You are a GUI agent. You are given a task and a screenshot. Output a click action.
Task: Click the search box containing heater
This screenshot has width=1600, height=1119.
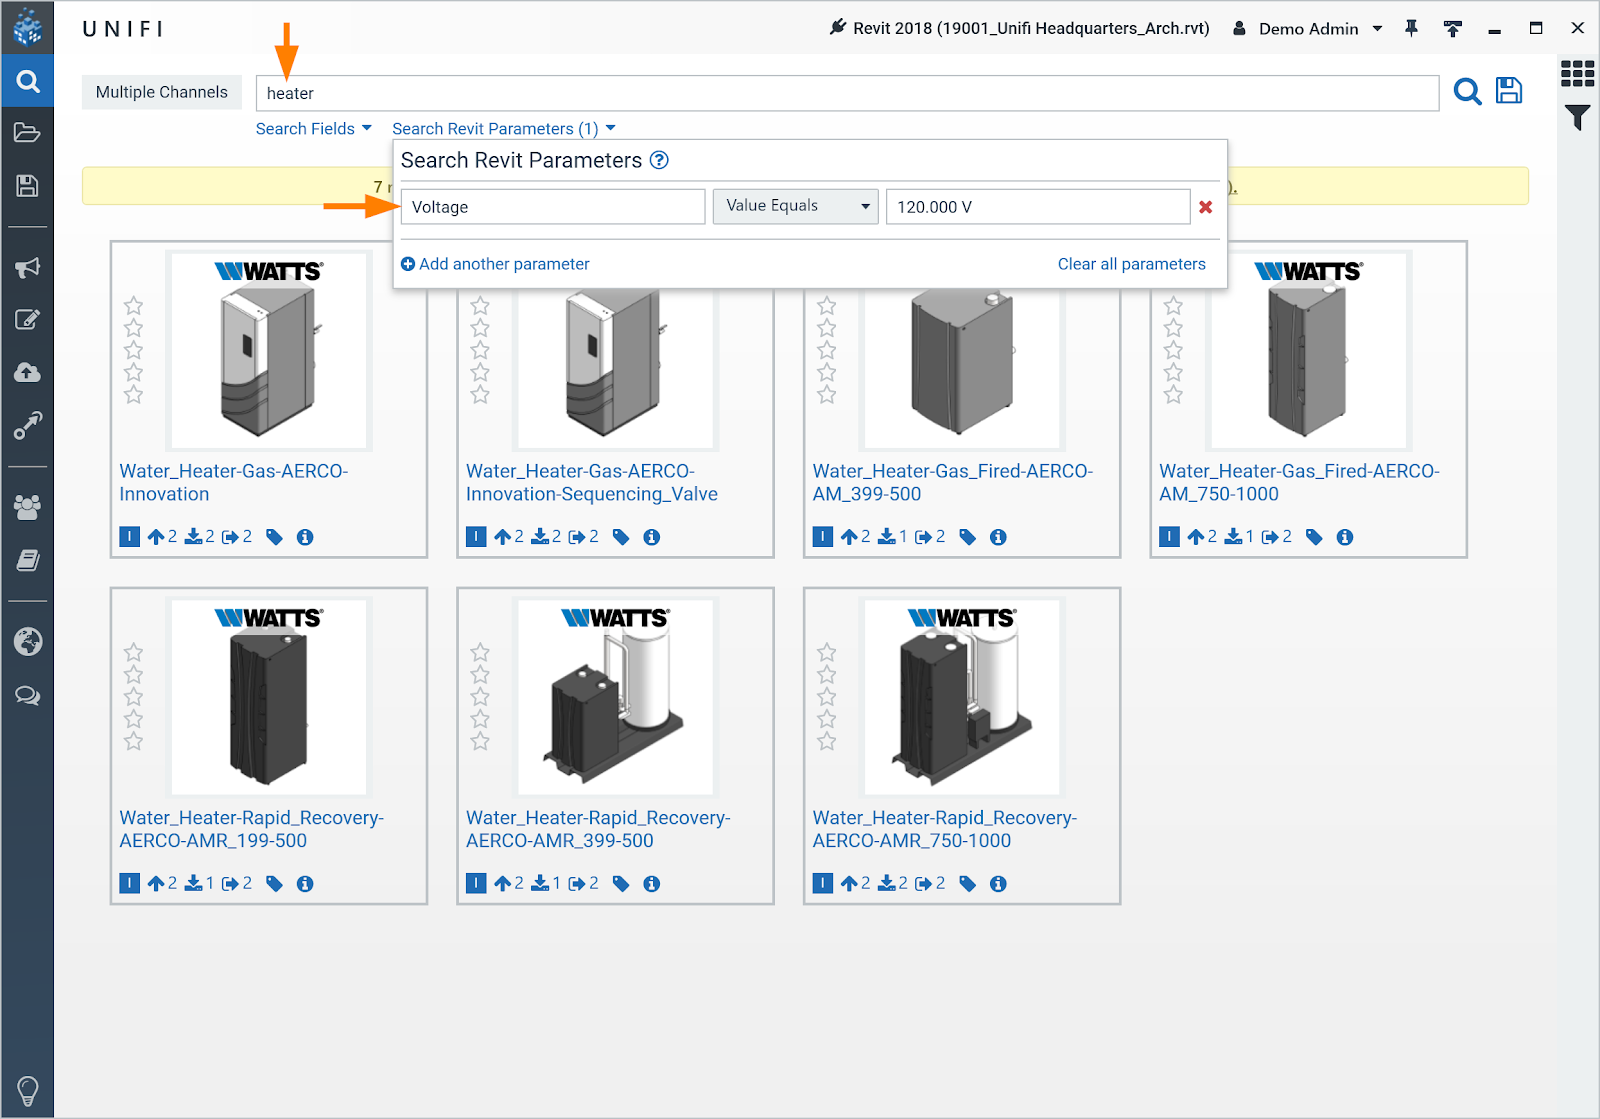847,93
